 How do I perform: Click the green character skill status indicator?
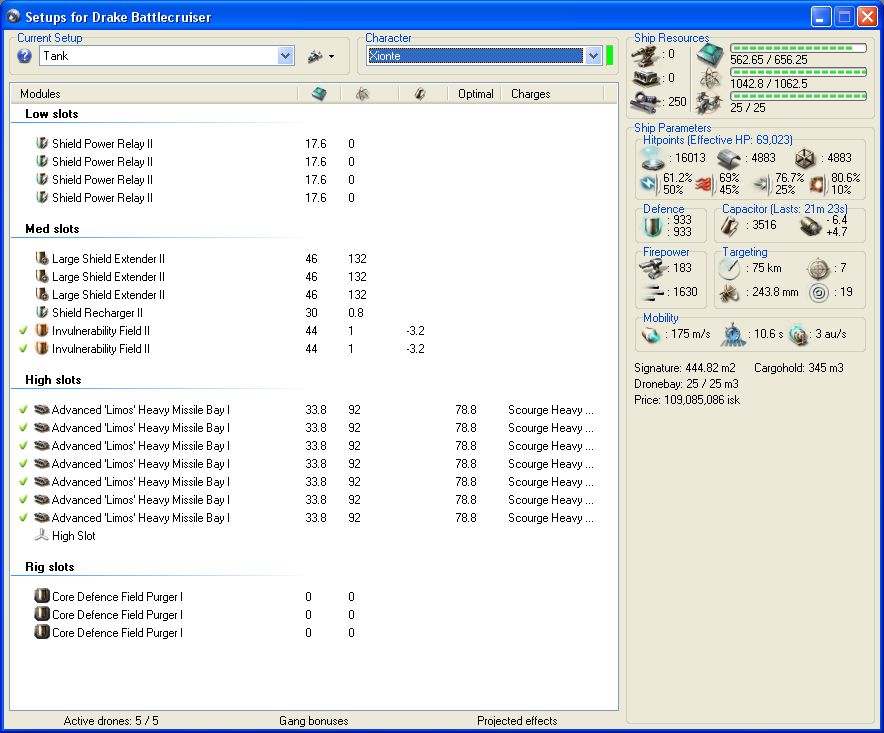(609, 56)
